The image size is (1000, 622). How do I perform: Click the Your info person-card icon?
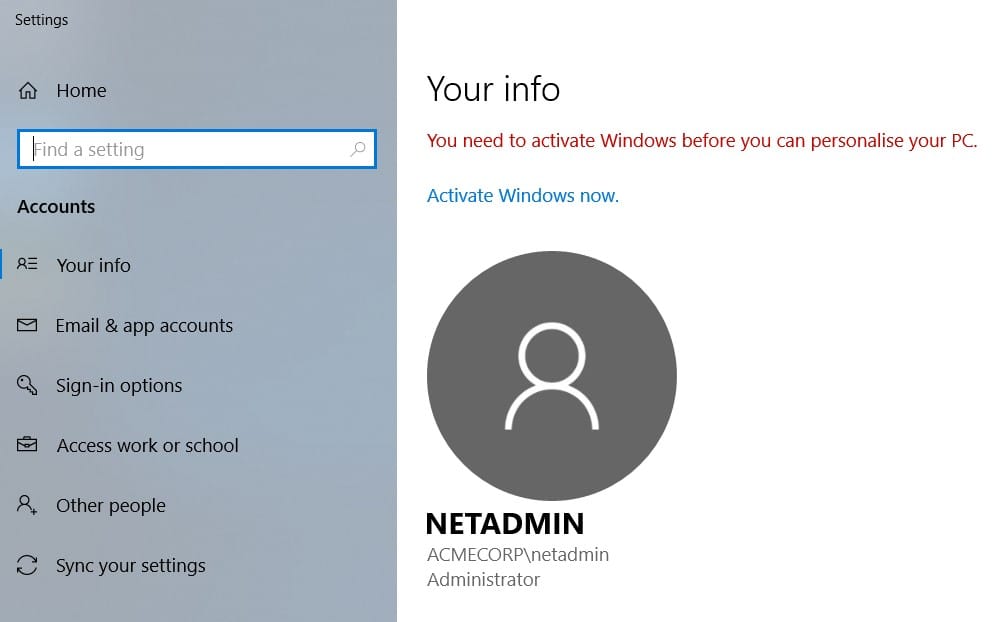pos(27,264)
